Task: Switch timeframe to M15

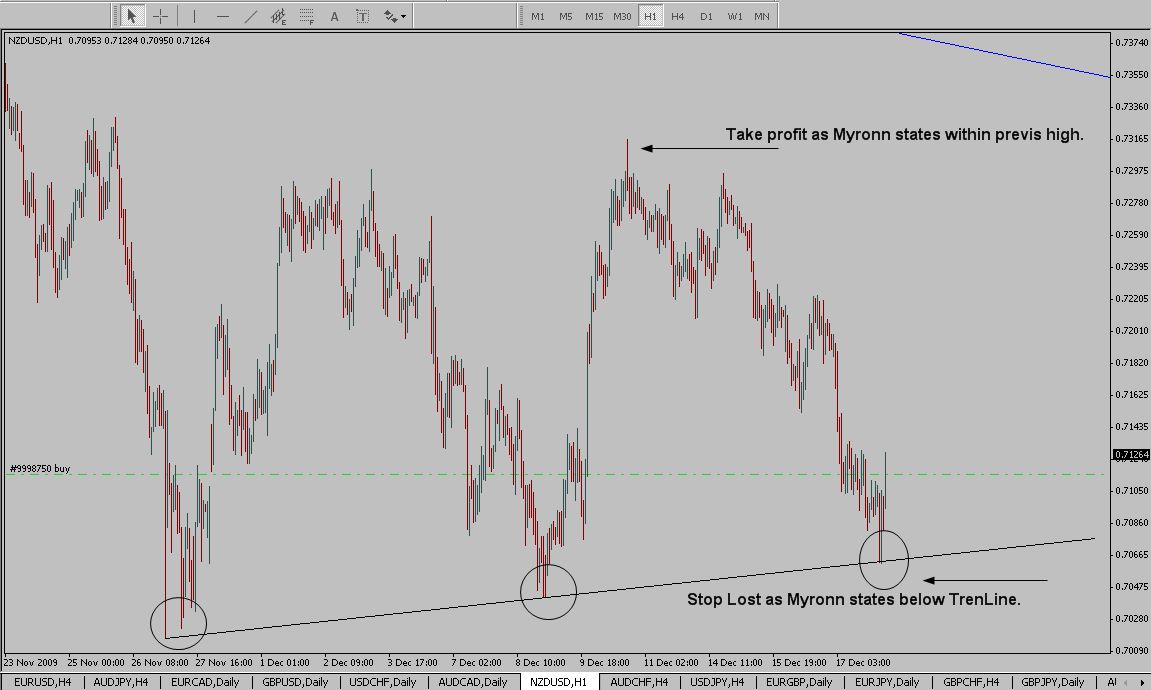Action: [x=594, y=16]
